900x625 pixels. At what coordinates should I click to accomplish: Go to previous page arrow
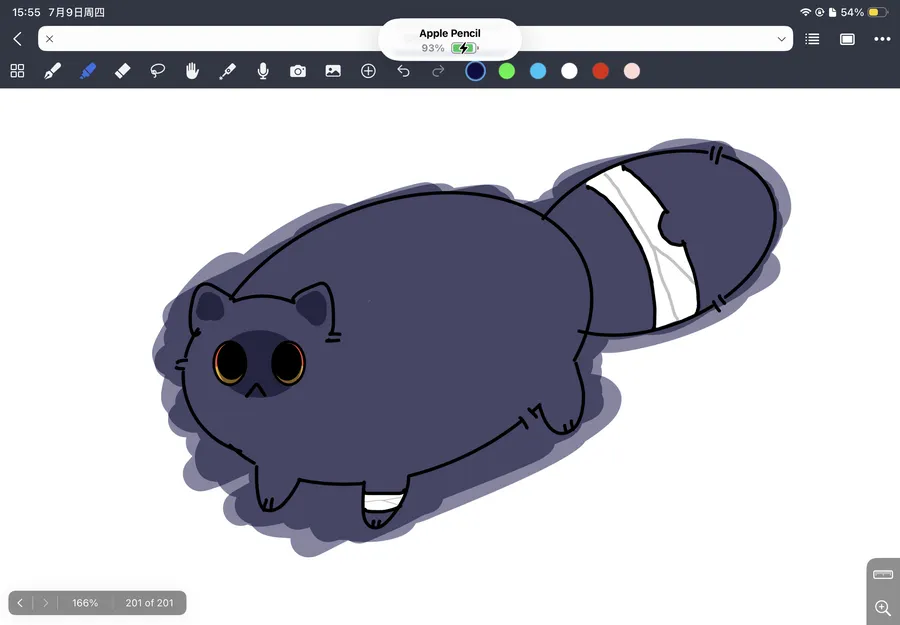20,603
